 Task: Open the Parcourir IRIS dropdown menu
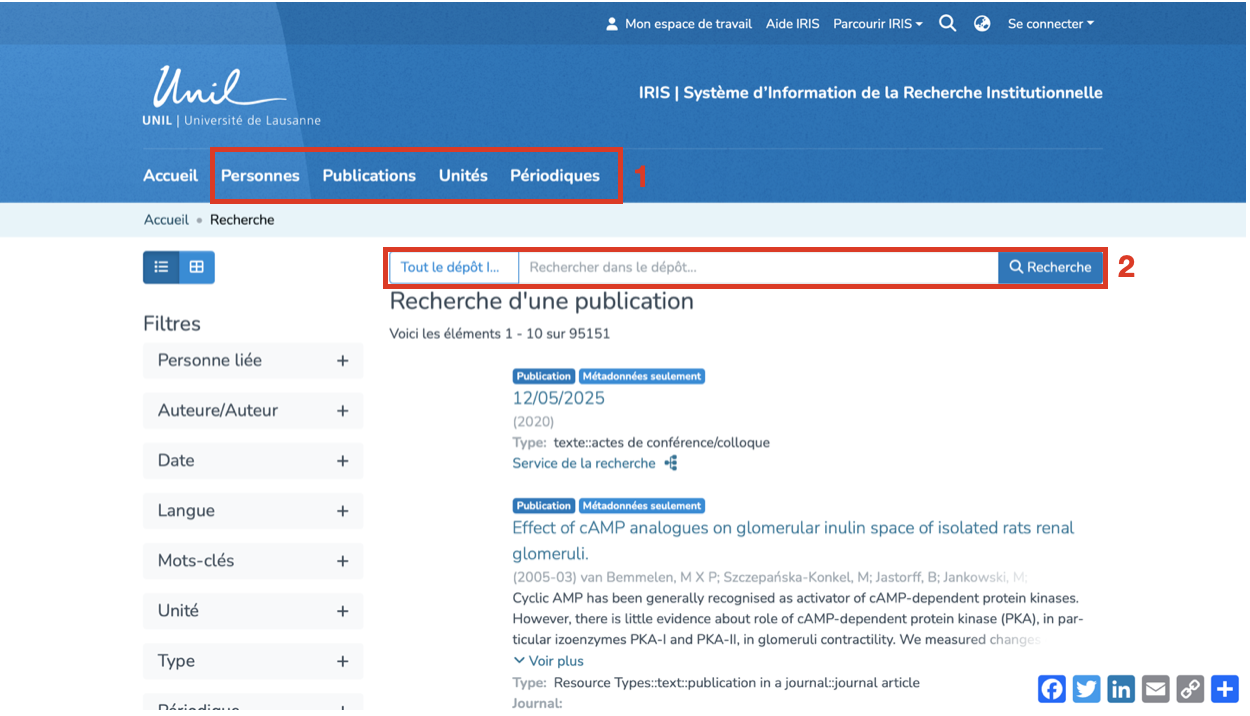point(878,24)
